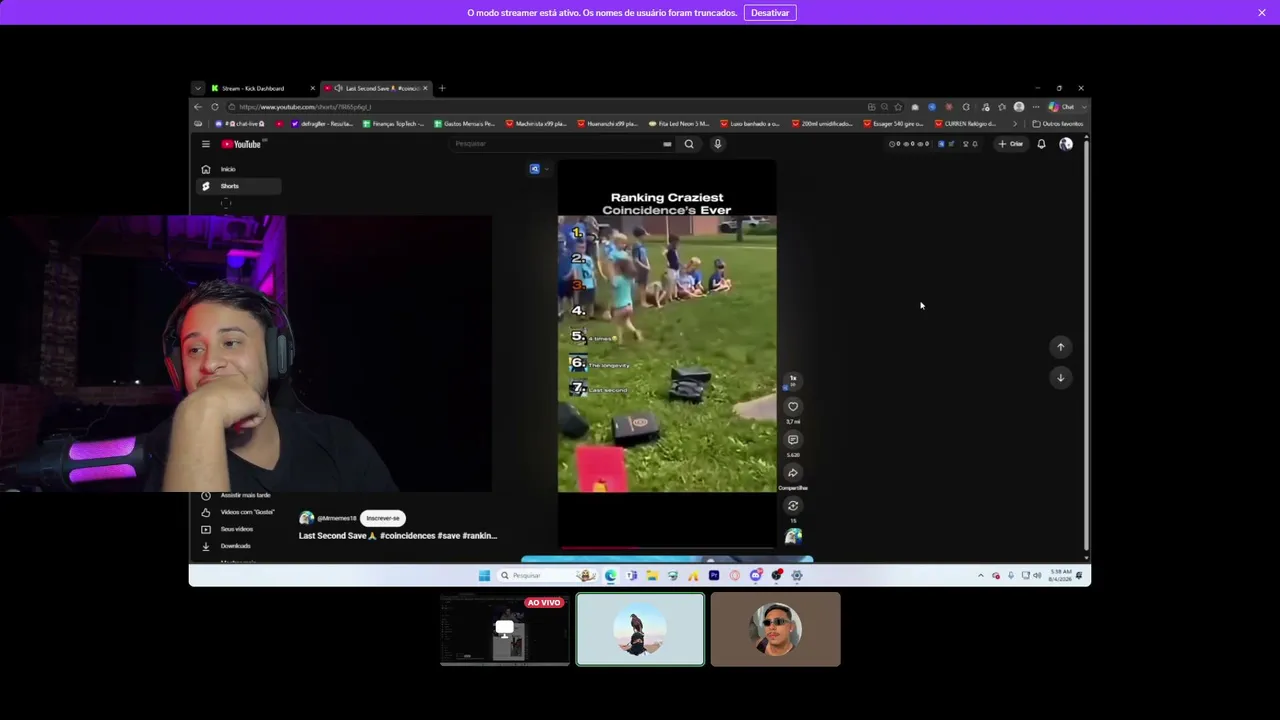Screen dimensions: 1280x720
Task: Go to the YouTube logo home
Action: point(241,144)
